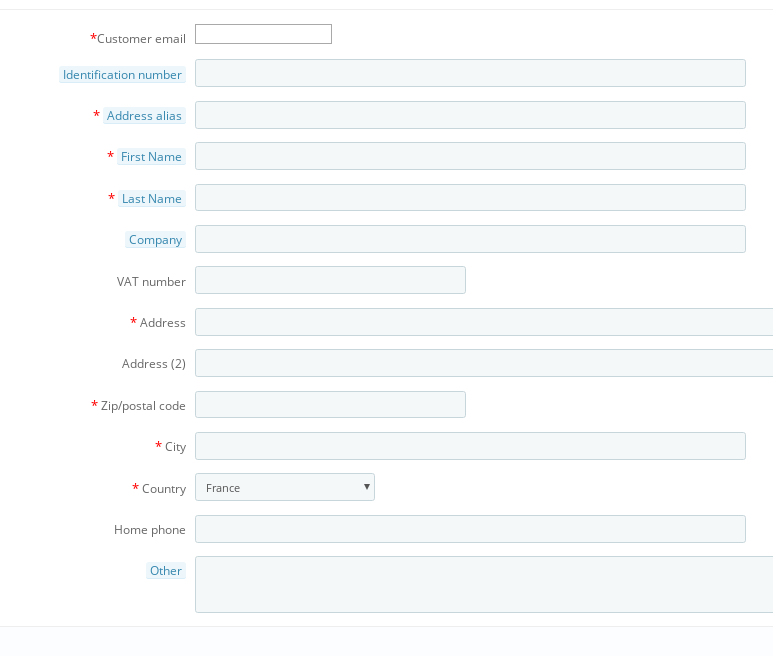773x656 pixels.
Task: Click the Home phone input field
Action: tap(470, 529)
